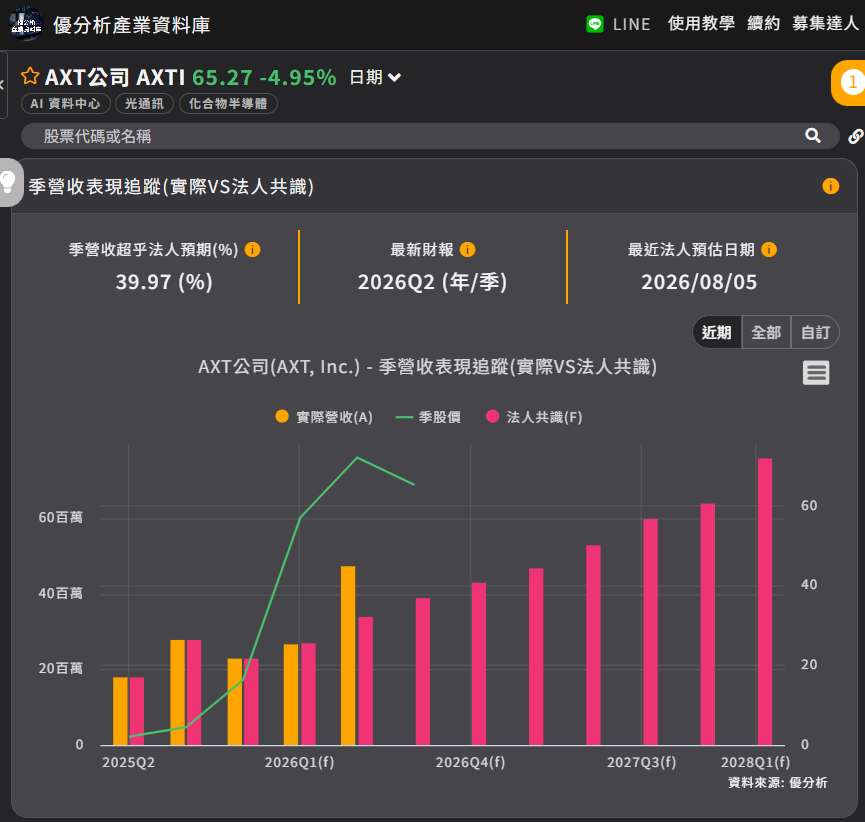
Task: Toggle 實際營收(A) legend series
Action: [x=324, y=417]
